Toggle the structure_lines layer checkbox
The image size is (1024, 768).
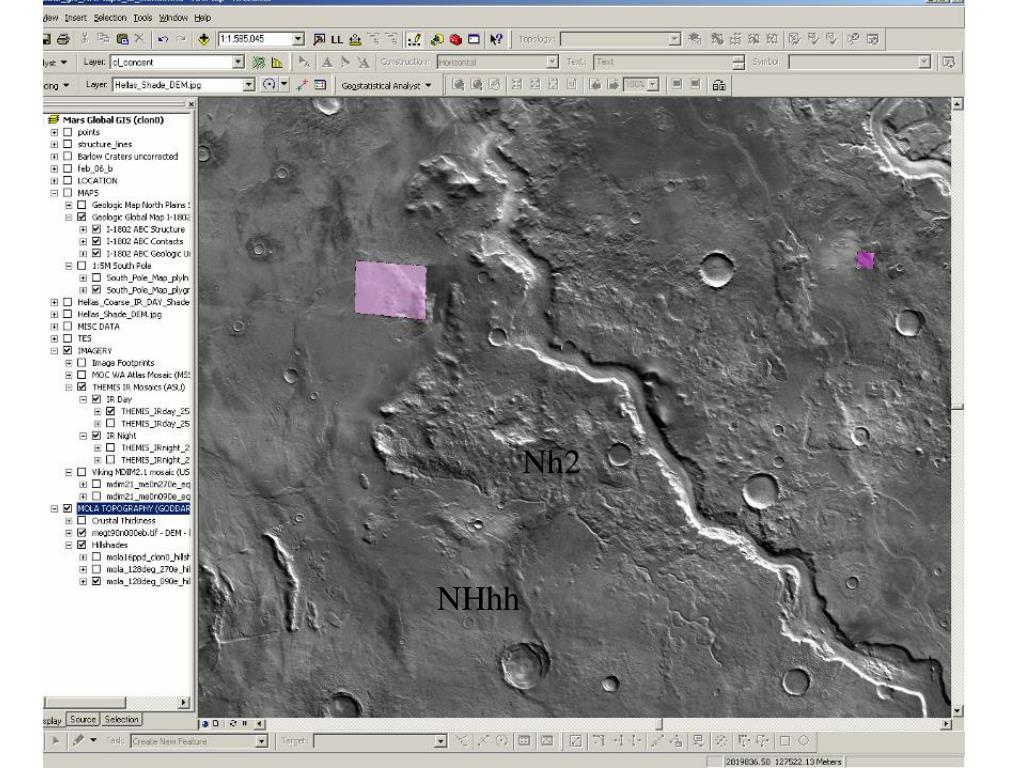(x=67, y=144)
